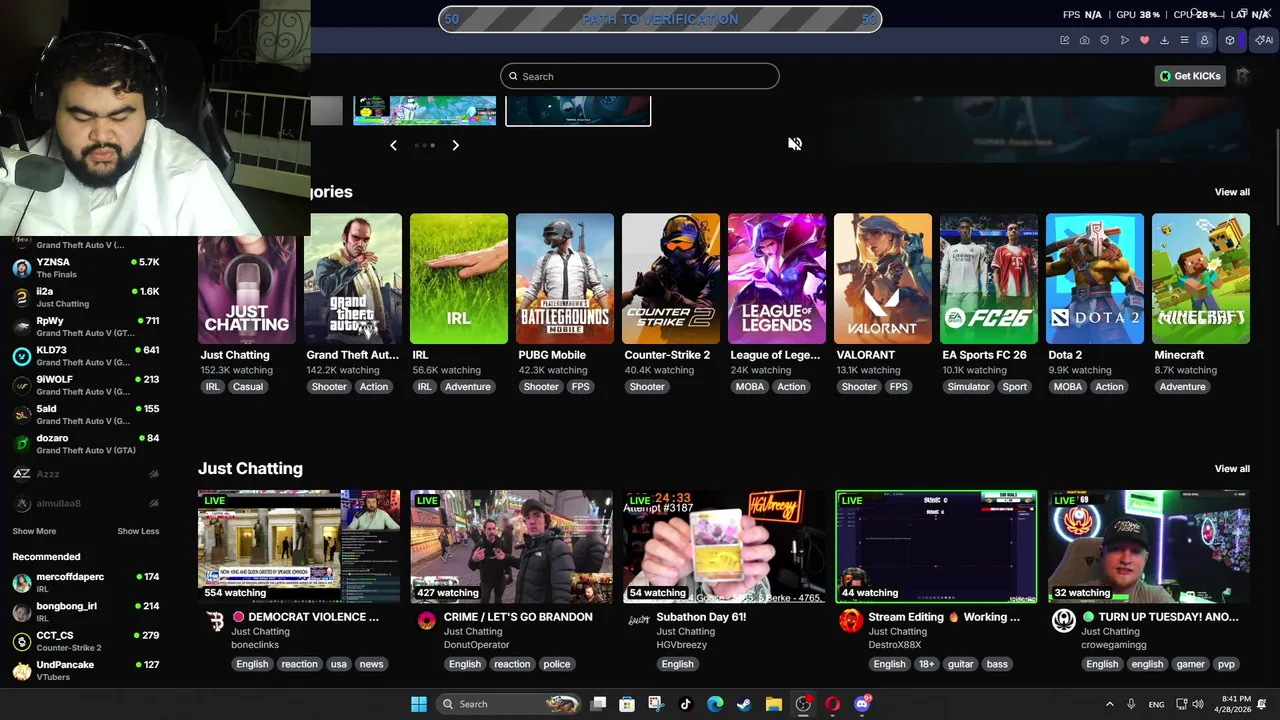Open ii2a channel in sidebar
The width and height of the screenshot is (1280, 720).
click(86, 297)
